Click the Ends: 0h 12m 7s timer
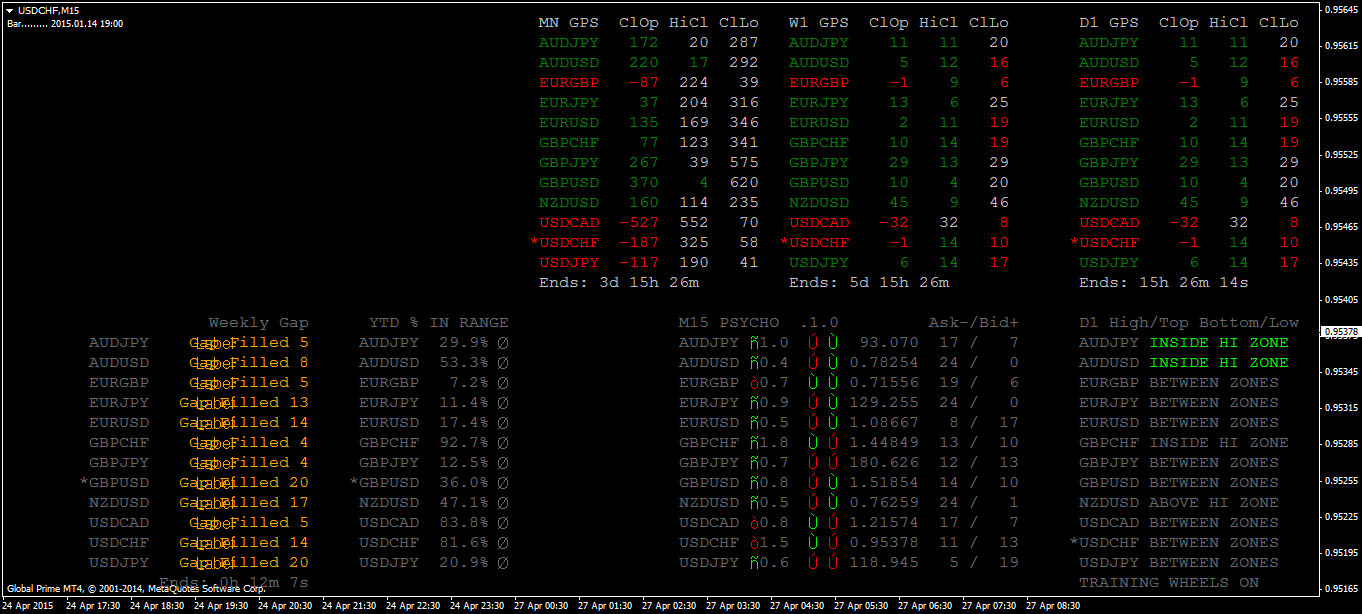The image size is (1362, 614). click(x=234, y=582)
